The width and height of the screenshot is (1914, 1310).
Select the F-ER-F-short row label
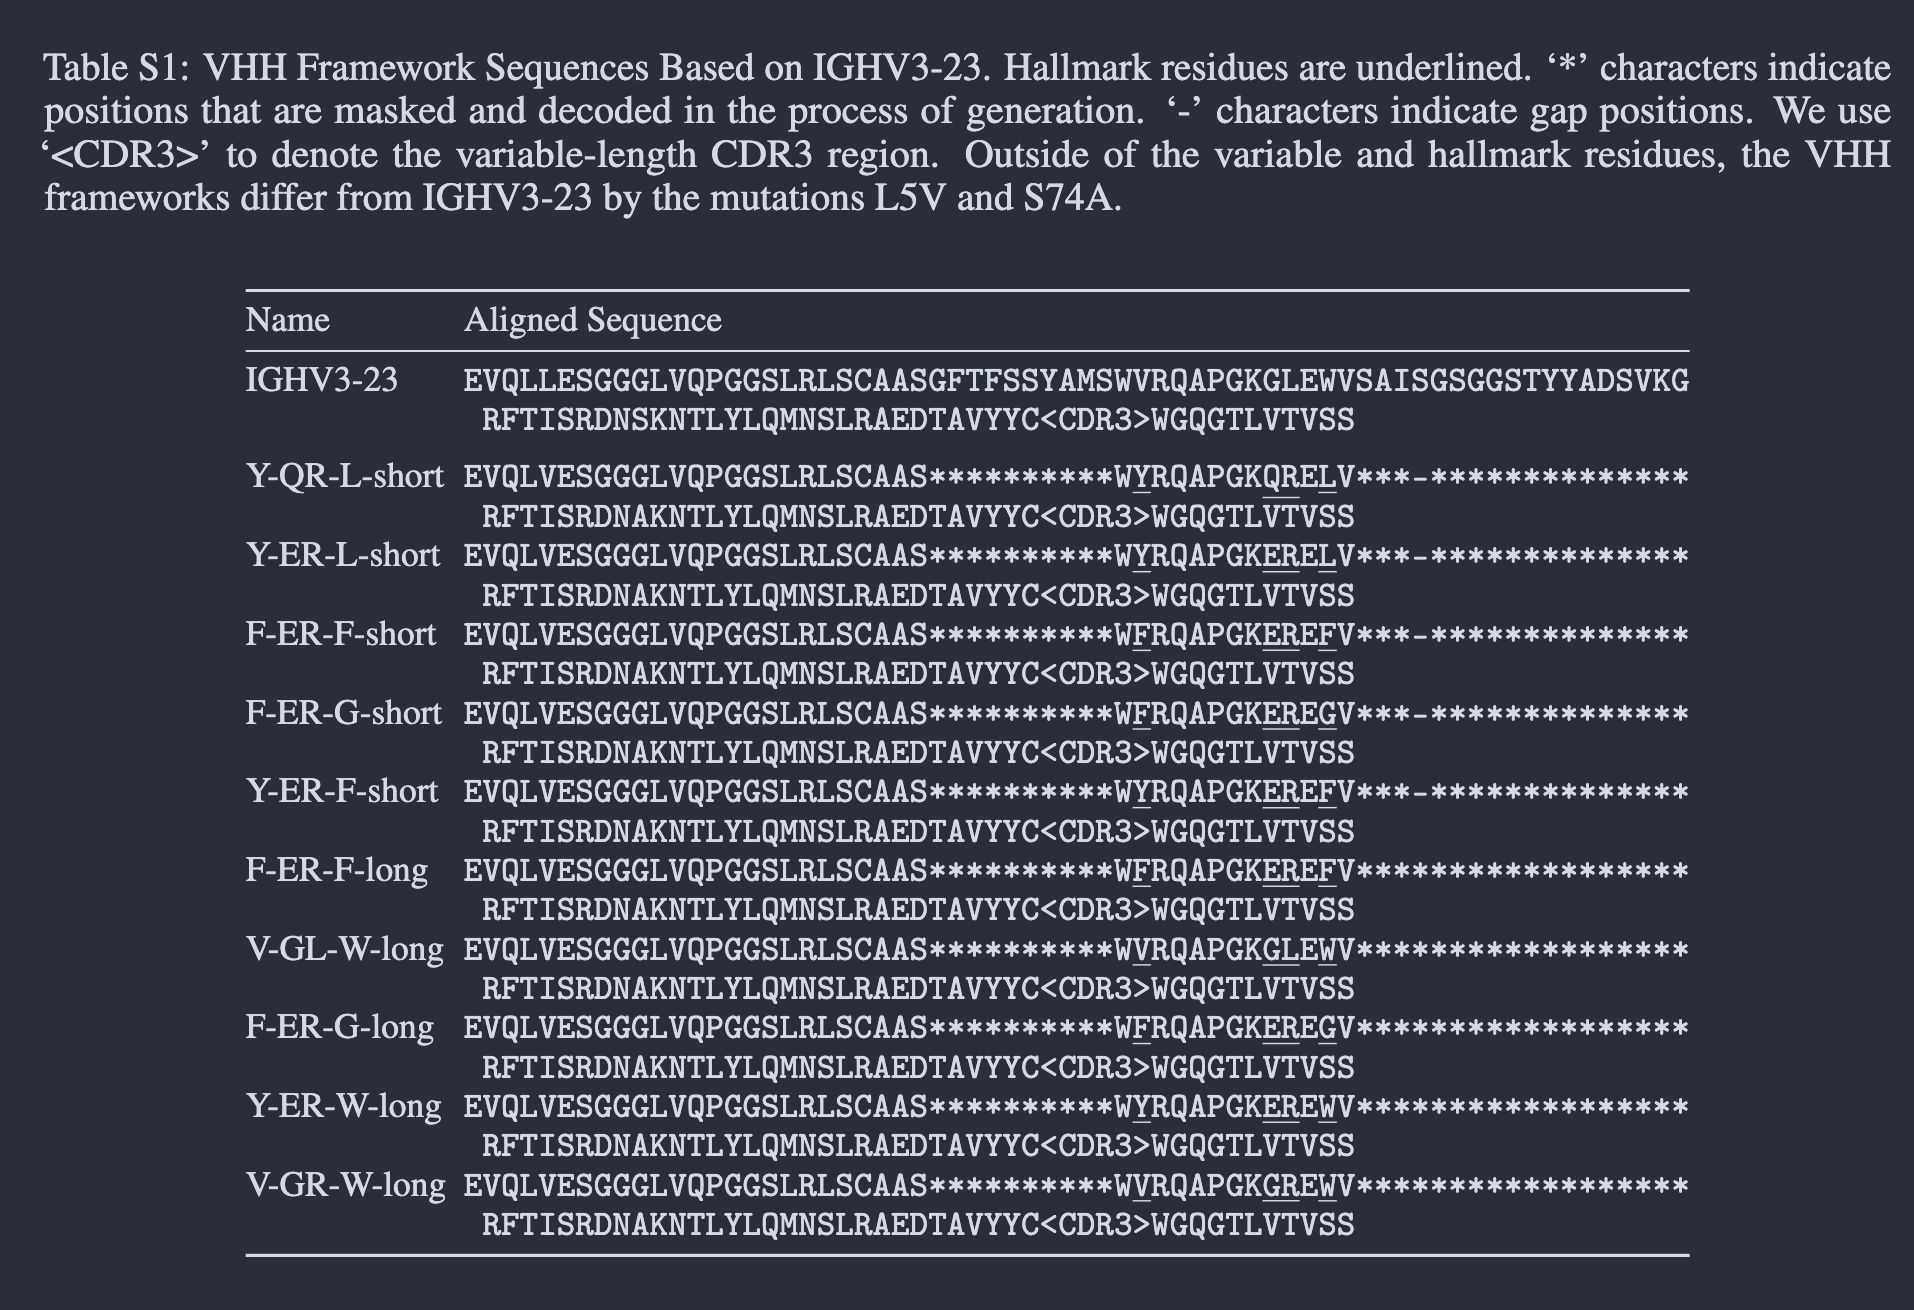click(x=340, y=634)
